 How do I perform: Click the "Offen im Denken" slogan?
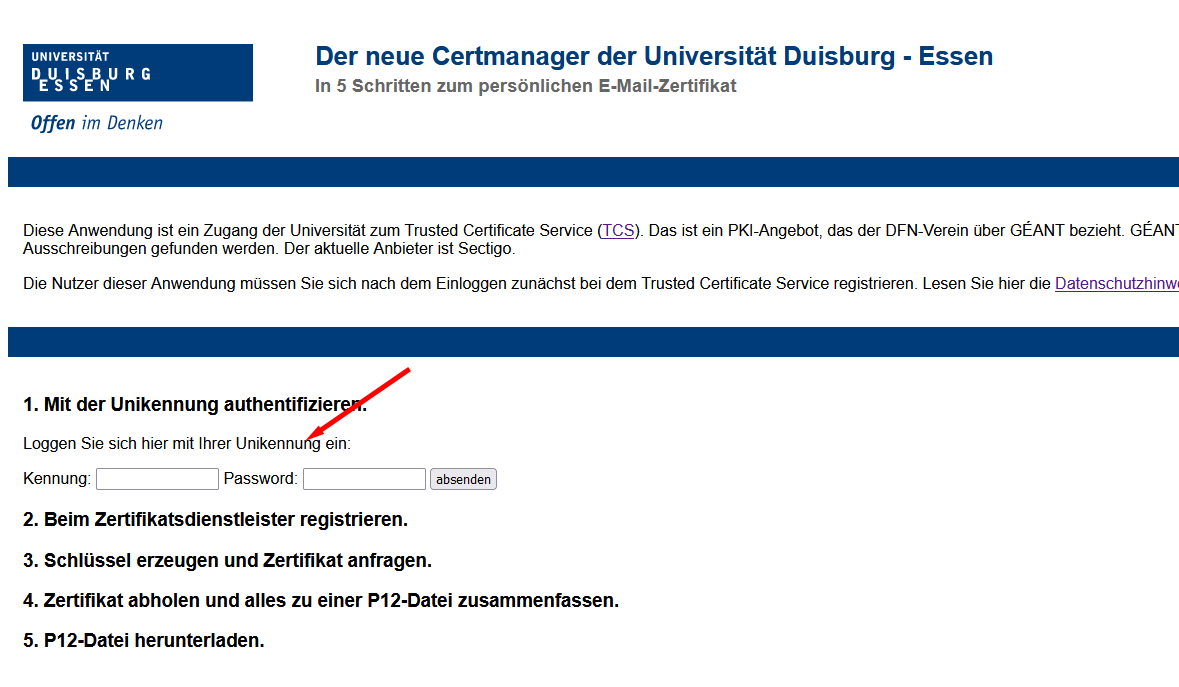click(x=96, y=123)
